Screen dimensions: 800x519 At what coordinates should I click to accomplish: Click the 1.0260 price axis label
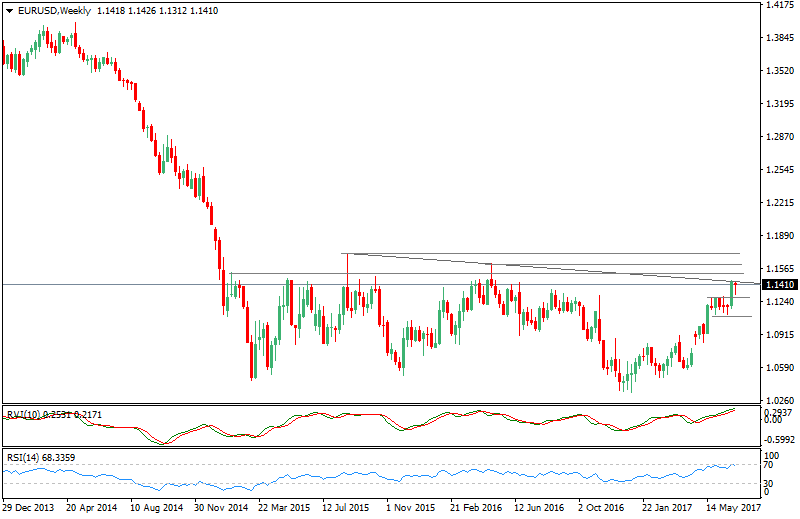780,399
